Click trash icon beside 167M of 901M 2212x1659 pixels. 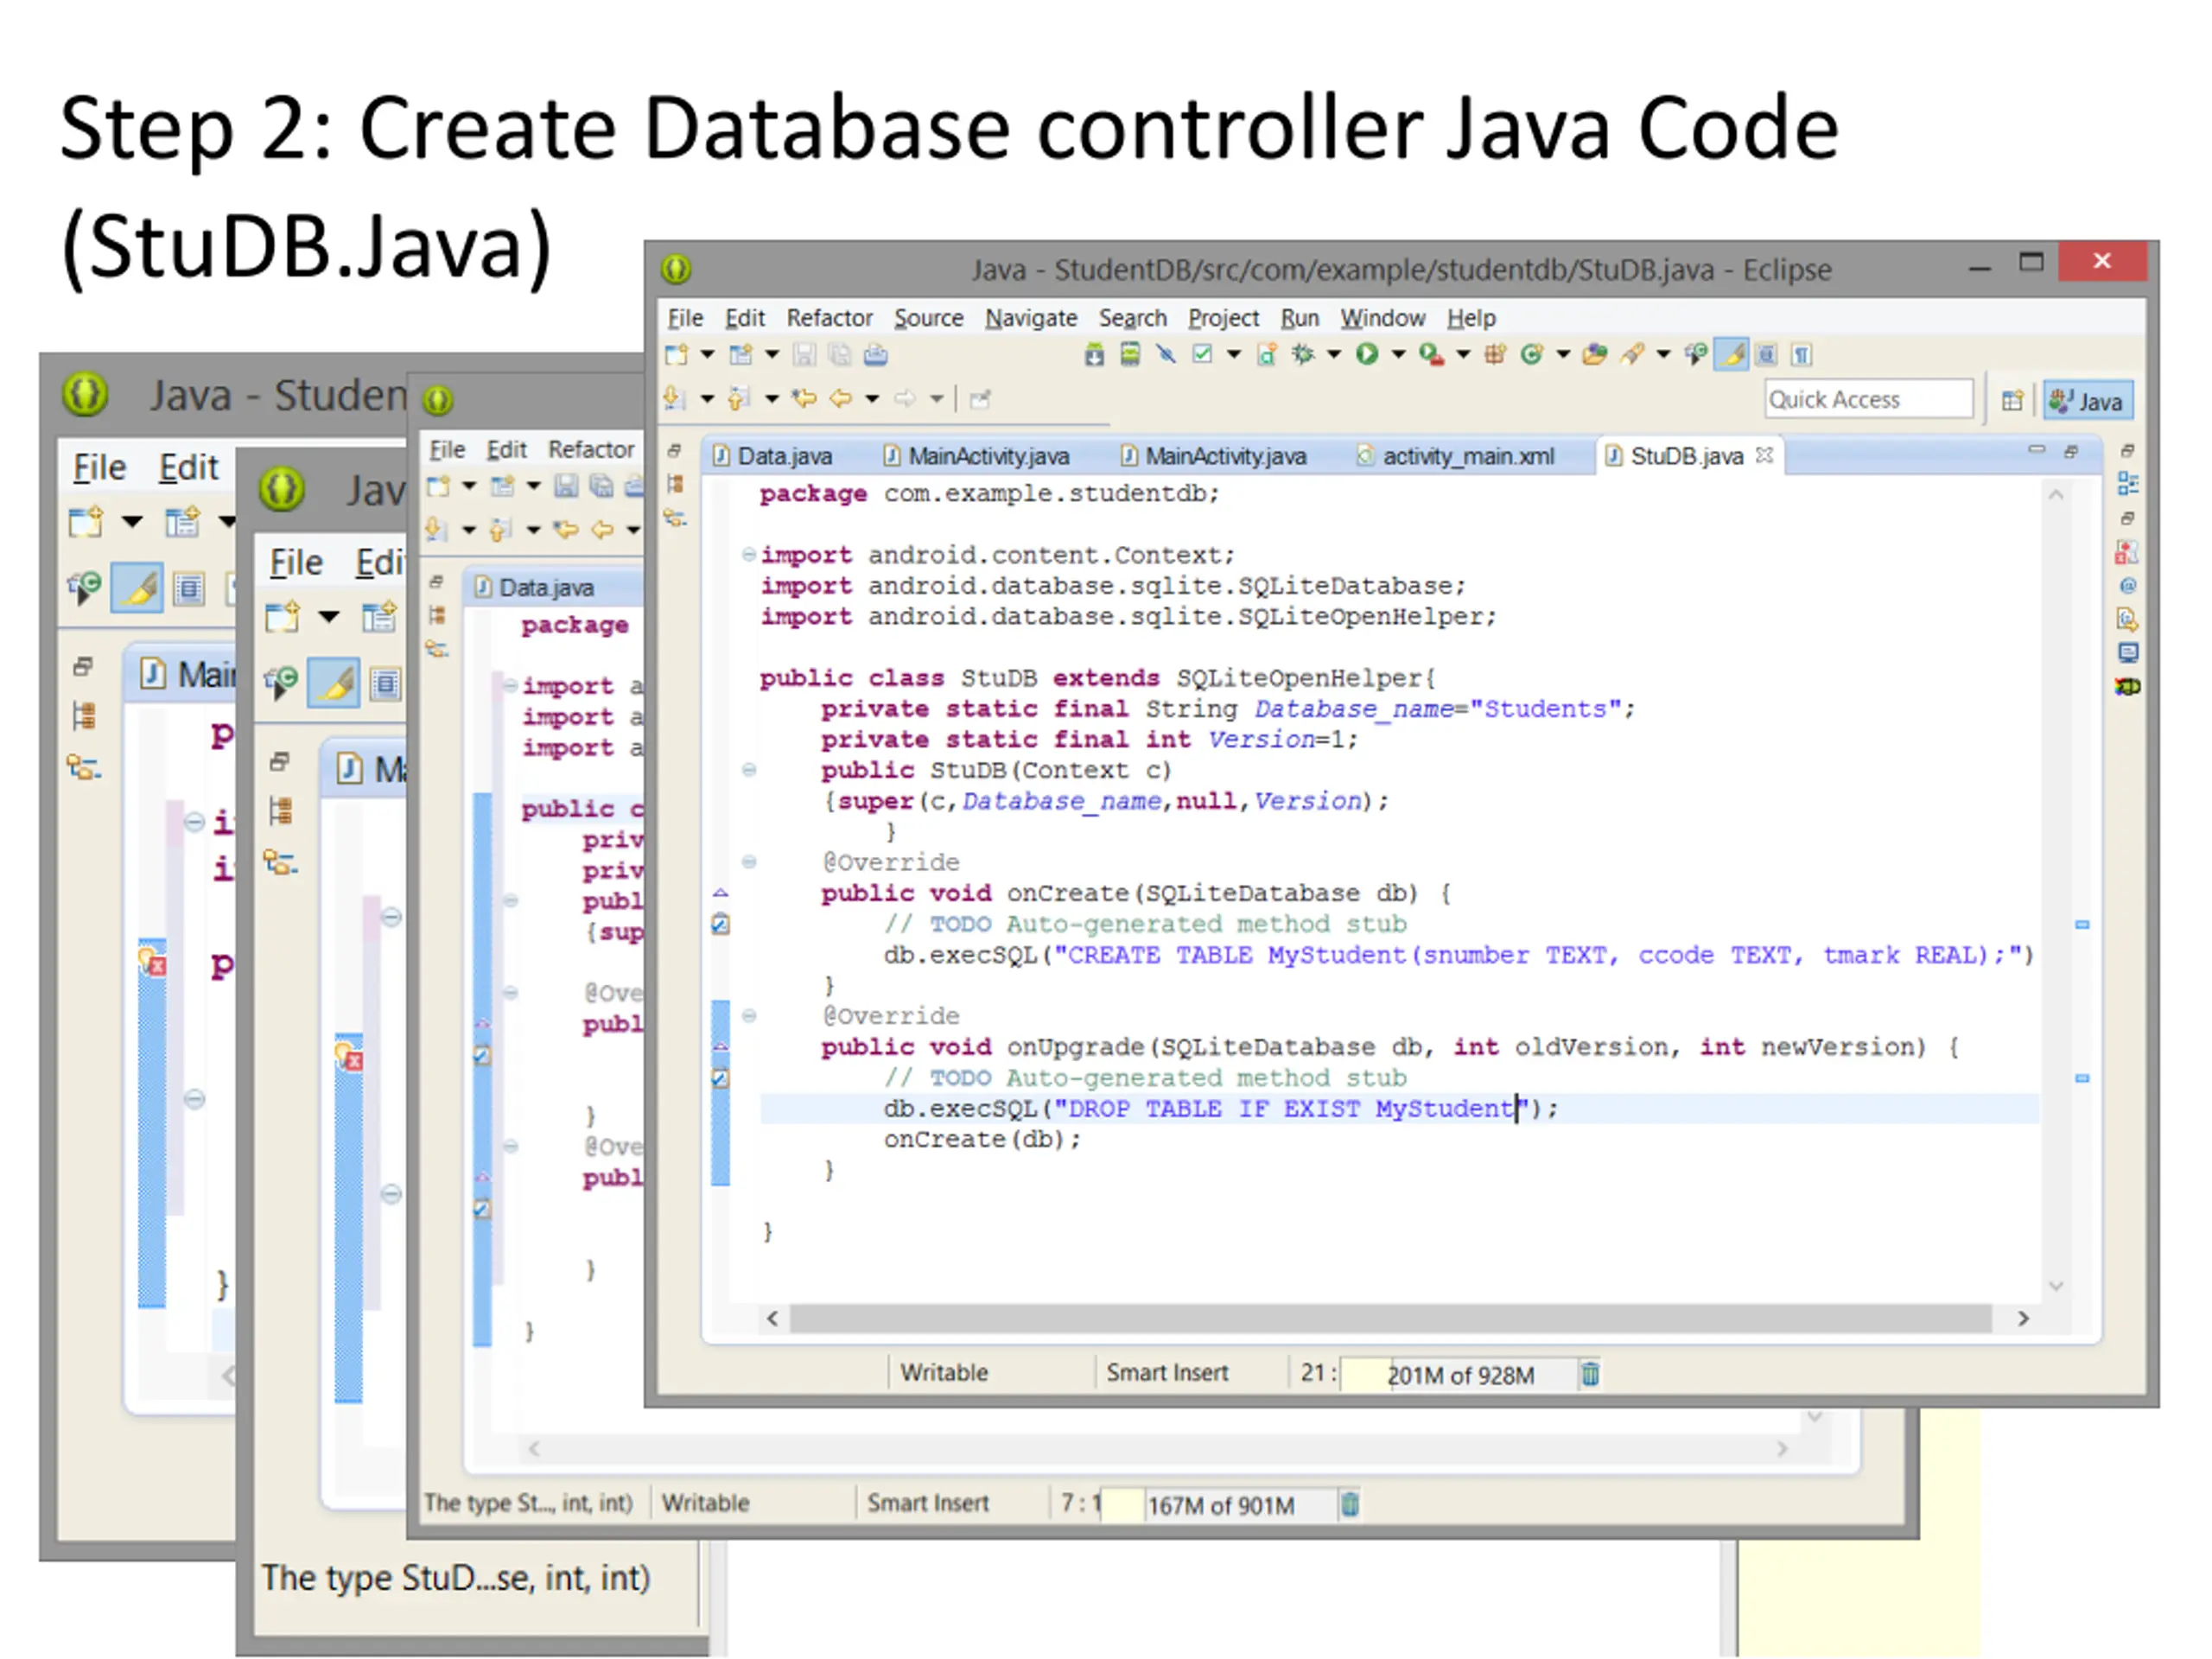coord(1350,1504)
